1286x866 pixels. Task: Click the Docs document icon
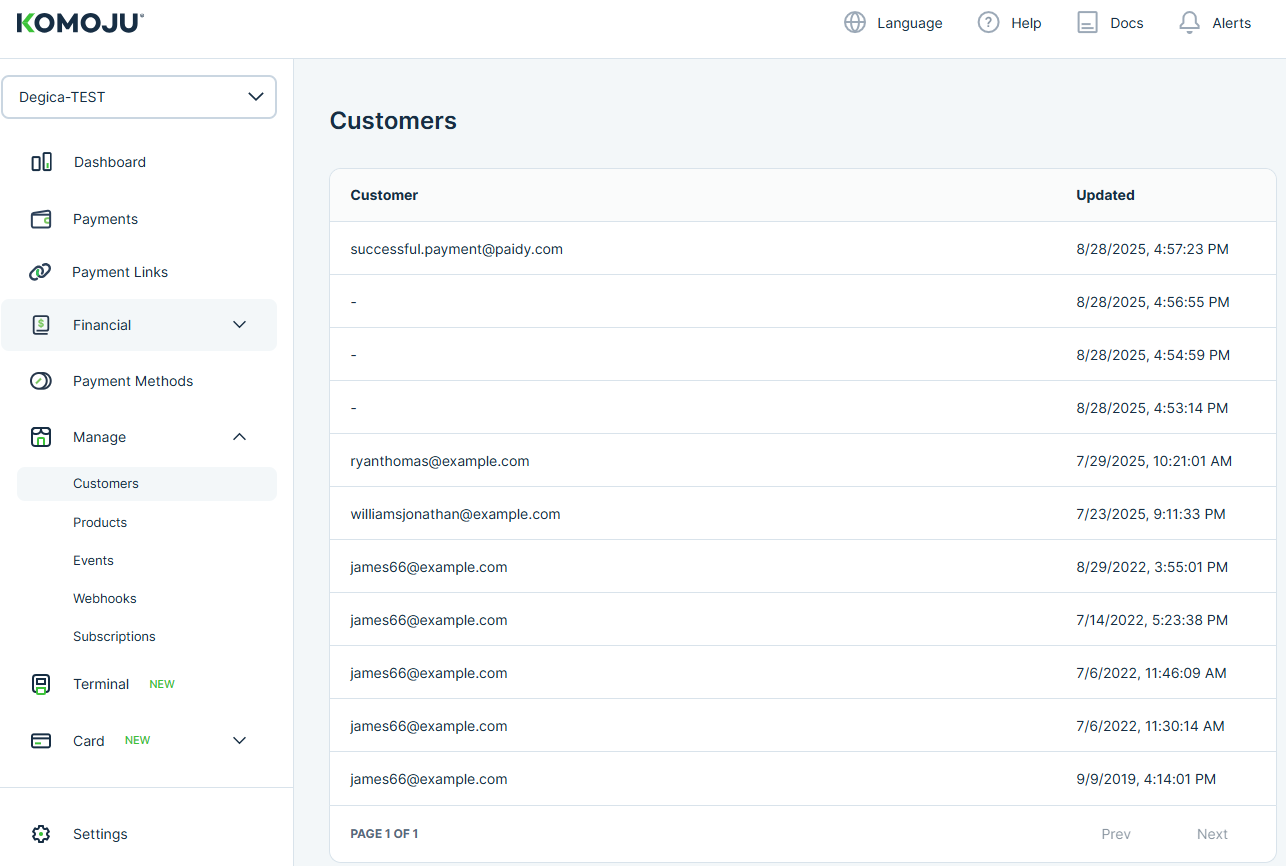(x=1087, y=23)
